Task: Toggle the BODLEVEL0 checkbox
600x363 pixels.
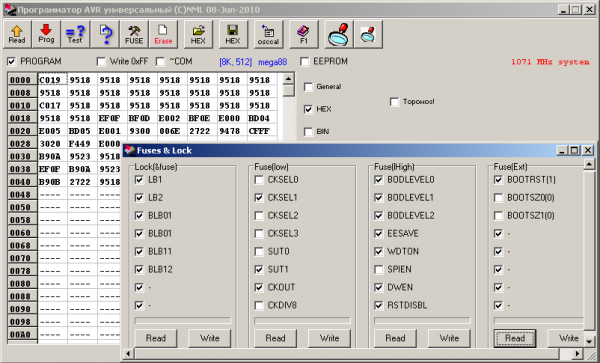Action: (x=379, y=180)
